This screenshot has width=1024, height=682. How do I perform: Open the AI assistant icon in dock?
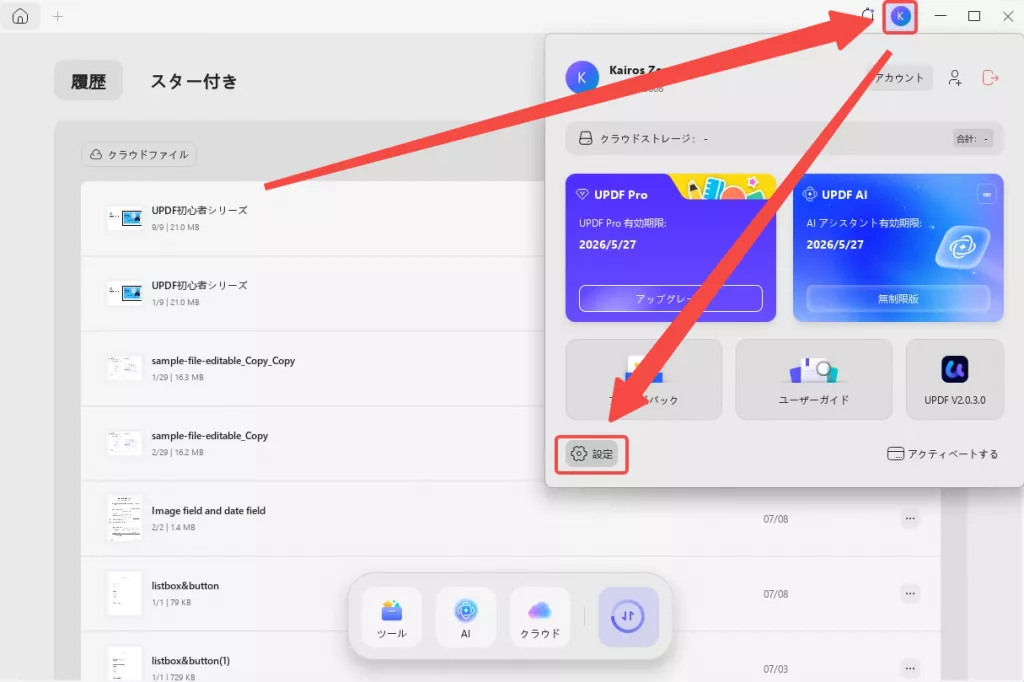[466, 618]
